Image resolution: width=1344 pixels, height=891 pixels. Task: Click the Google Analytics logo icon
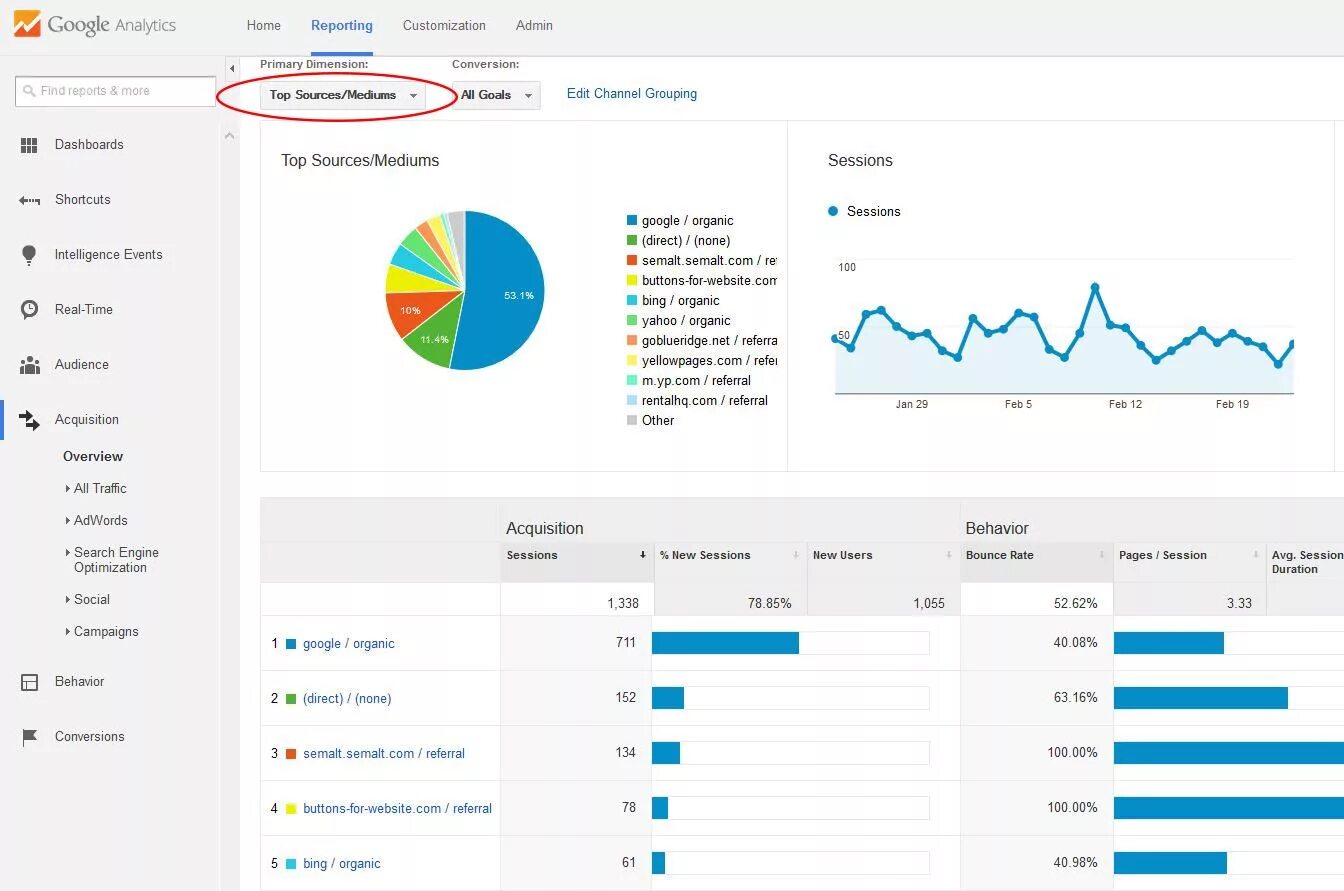pos(27,25)
